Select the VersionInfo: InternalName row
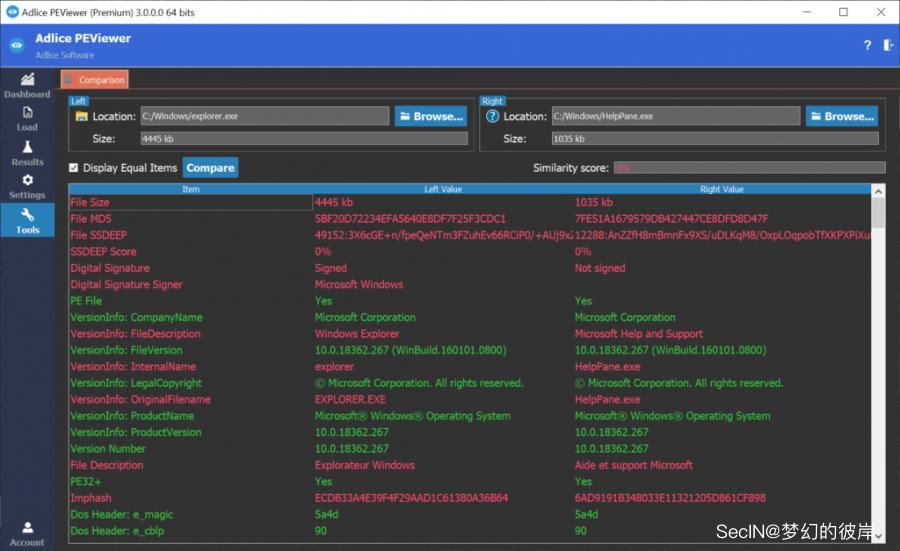The height and width of the screenshot is (551, 900). click(x=470, y=366)
